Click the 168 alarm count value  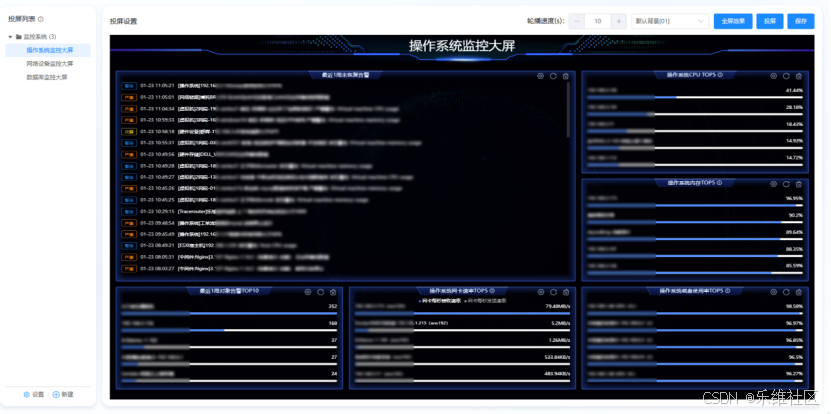point(333,323)
